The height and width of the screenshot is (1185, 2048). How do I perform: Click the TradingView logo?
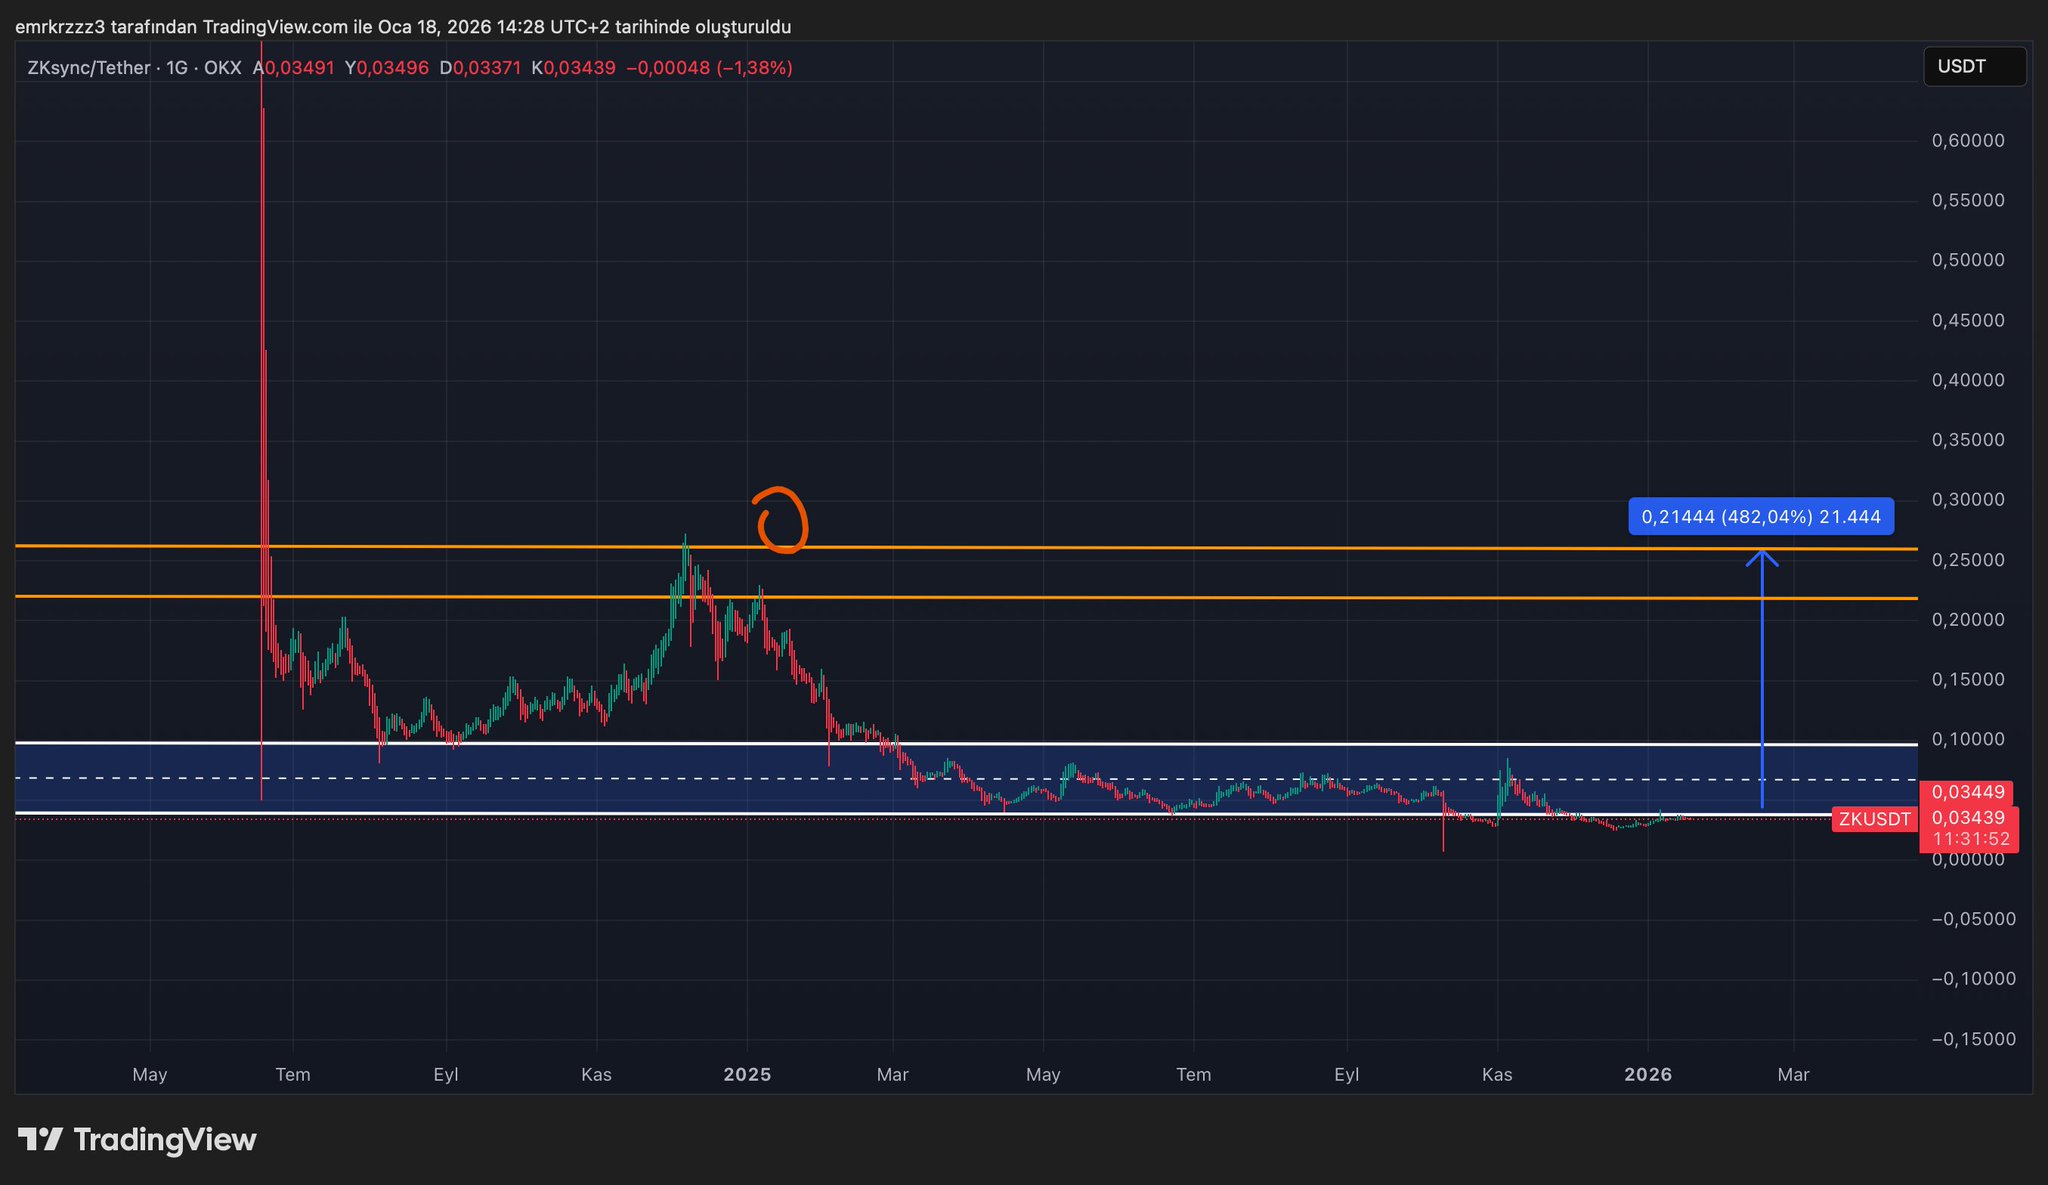[x=137, y=1140]
